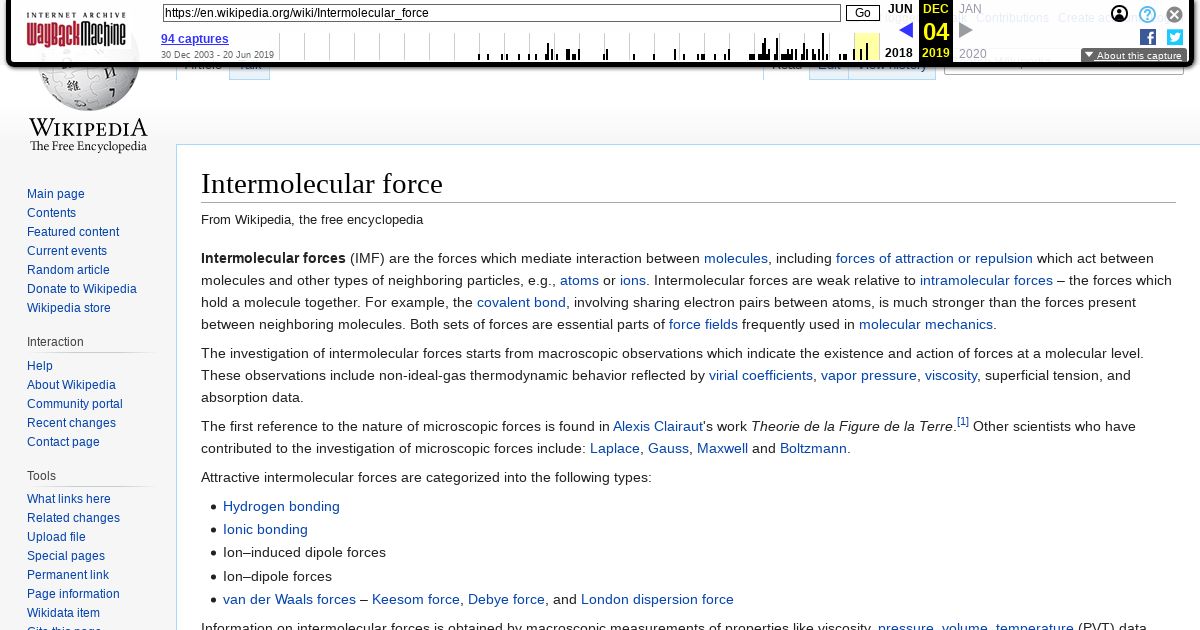Open the 94 captures link
Image resolution: width=1200 pixels, height=630 pixels.
click(195, 39)
